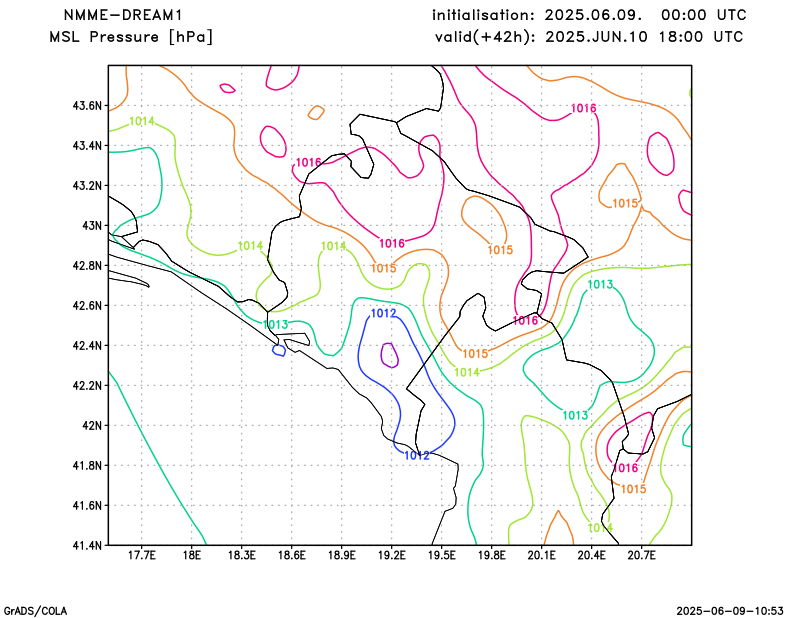The width and height of the screenshot is (800, 618).
Task: Click the 41.6N latitude axis label
Action: point(87,506)
